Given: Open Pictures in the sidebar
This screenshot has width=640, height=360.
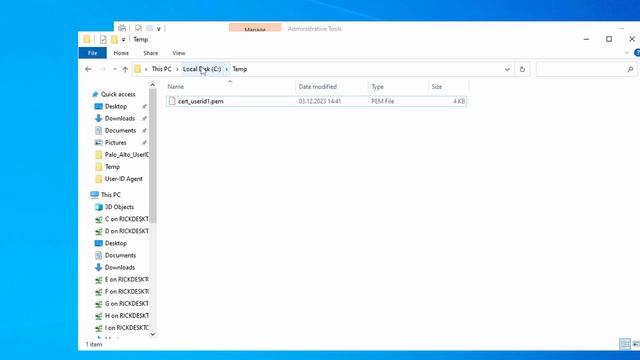Looking at the screenshot, I should tap(116, 142).
